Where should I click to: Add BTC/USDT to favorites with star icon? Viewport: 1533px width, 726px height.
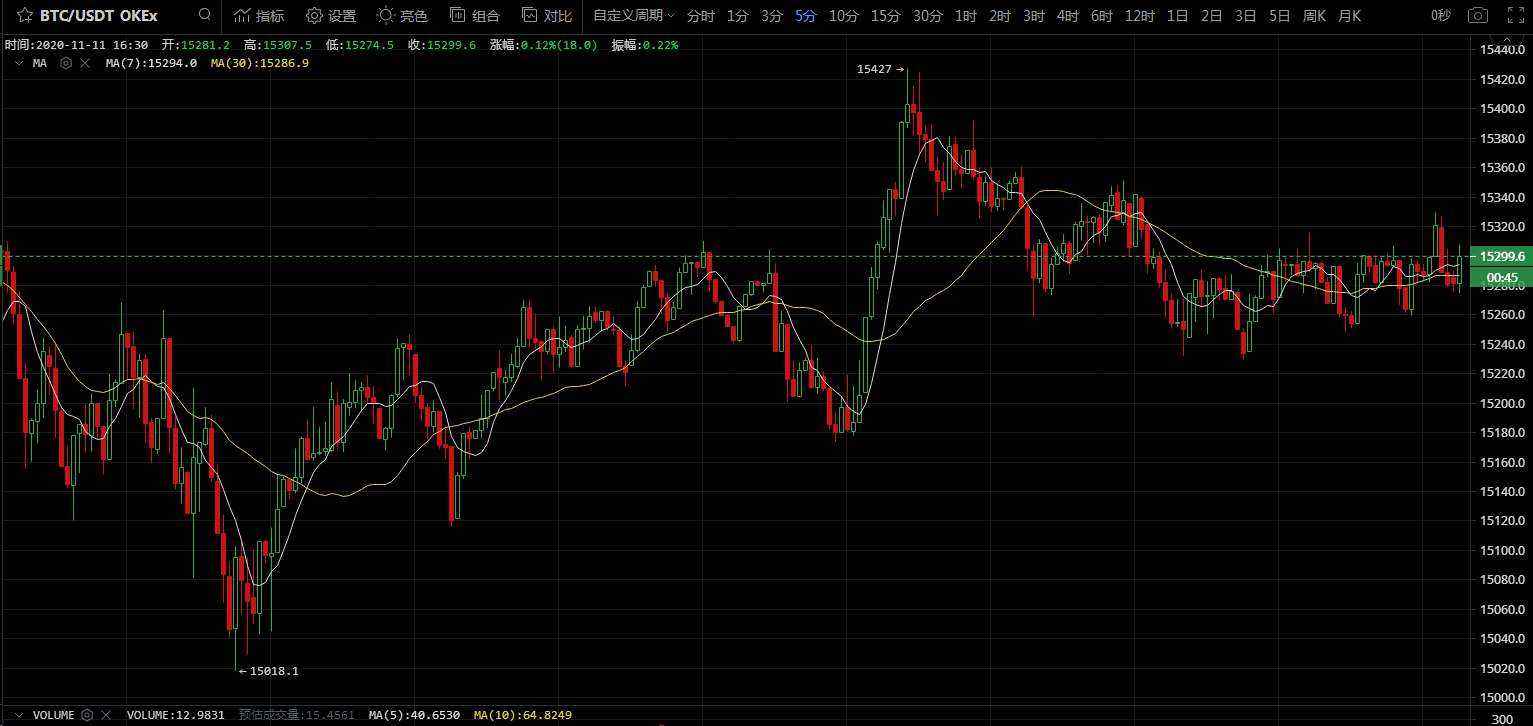pyautogui.click(x=24, y=16)
